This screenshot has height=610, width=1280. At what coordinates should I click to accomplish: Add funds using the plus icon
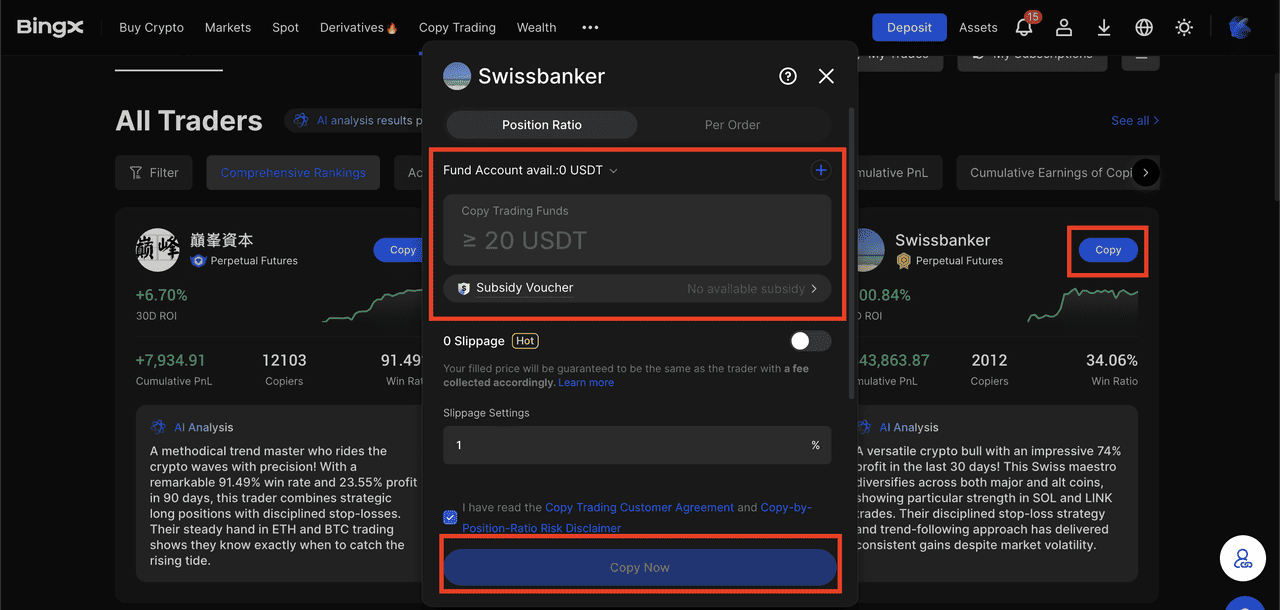[x=820, y=170]
